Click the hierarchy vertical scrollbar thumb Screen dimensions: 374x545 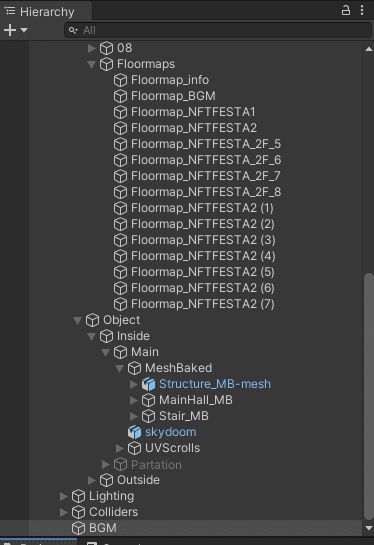tap(369, 396)
